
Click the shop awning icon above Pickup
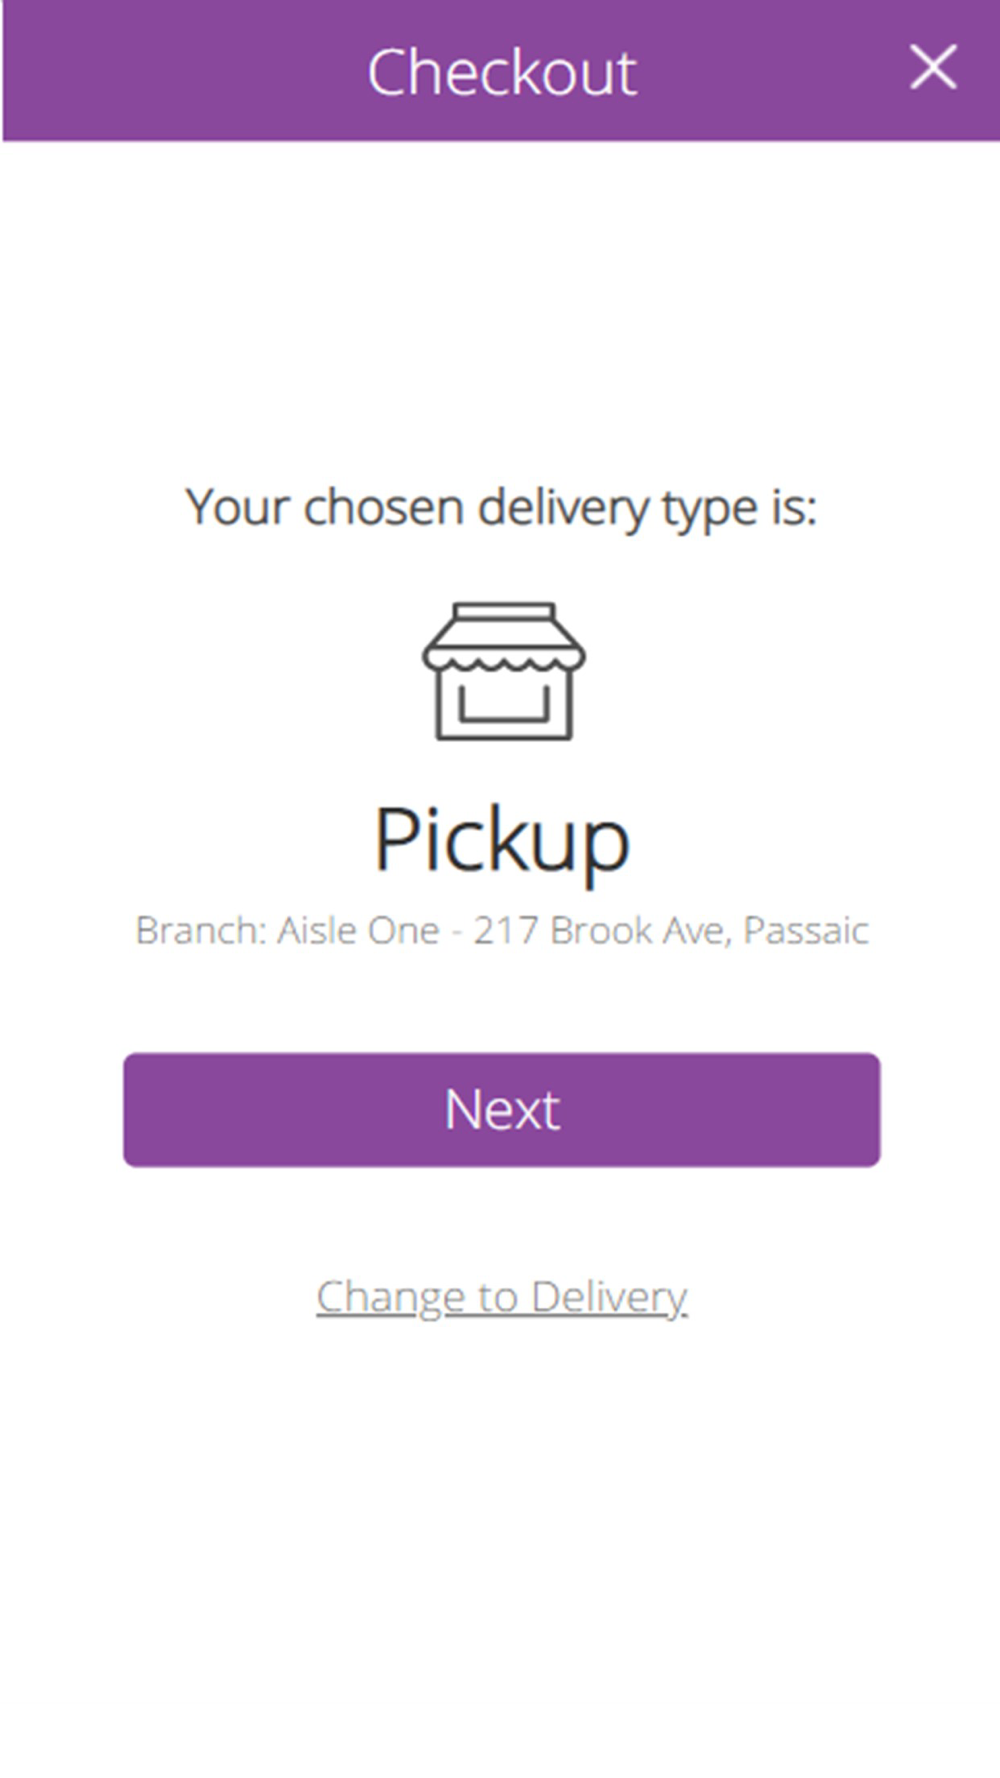point(503,671)
